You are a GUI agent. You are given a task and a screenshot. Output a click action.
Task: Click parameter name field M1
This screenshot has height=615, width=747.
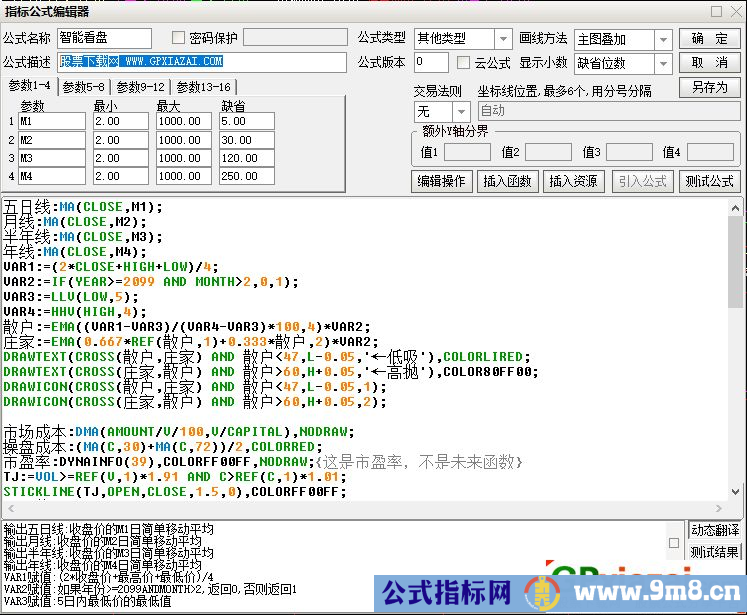pyautogui.click(x=51, y=121)
